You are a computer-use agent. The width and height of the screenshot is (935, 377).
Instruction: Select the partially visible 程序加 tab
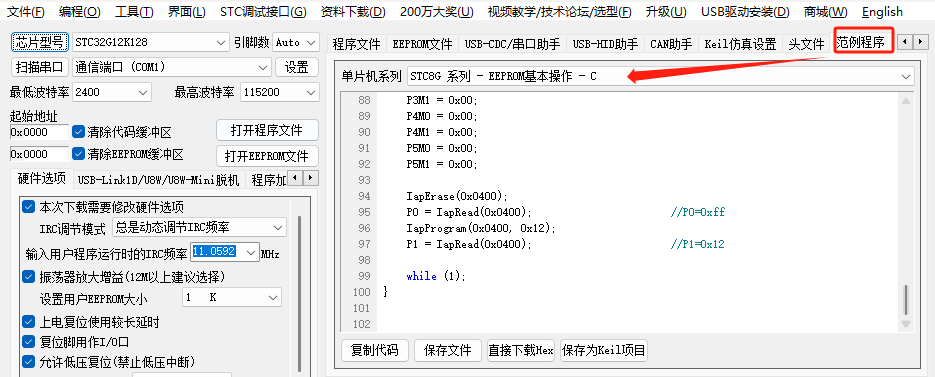268,180
